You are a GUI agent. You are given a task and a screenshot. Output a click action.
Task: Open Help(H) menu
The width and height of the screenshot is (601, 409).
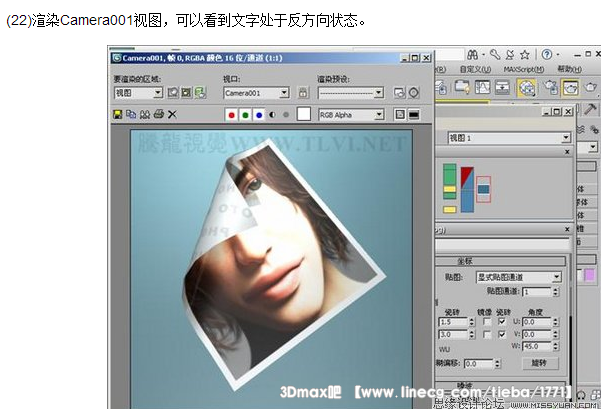coord(569,69)
